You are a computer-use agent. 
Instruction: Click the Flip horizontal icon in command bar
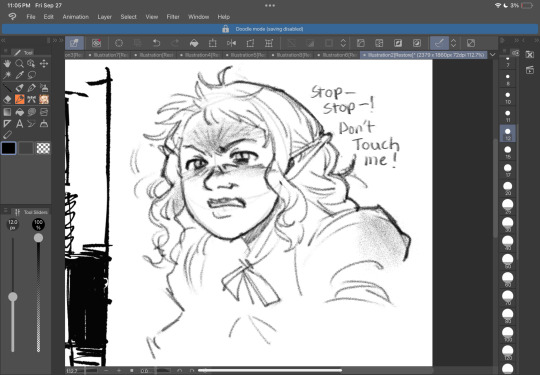click(x=231, y=43)
